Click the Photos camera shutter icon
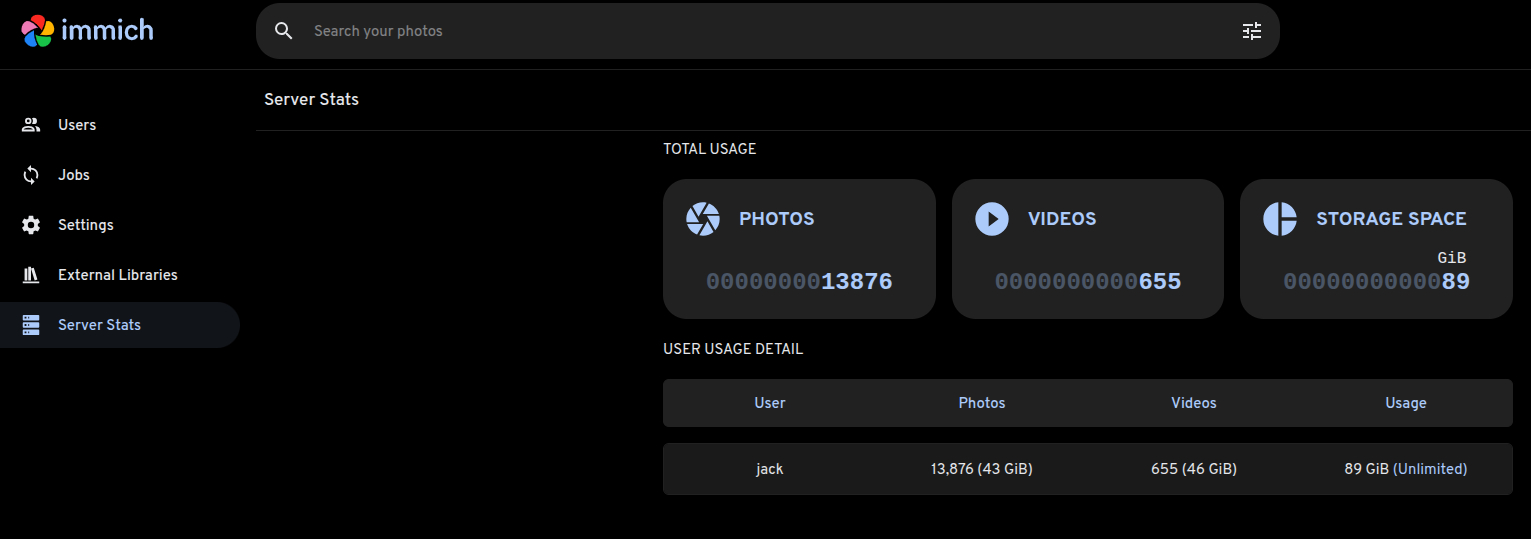This screenshot has width=1531, height=539. [x=703, y=219]
